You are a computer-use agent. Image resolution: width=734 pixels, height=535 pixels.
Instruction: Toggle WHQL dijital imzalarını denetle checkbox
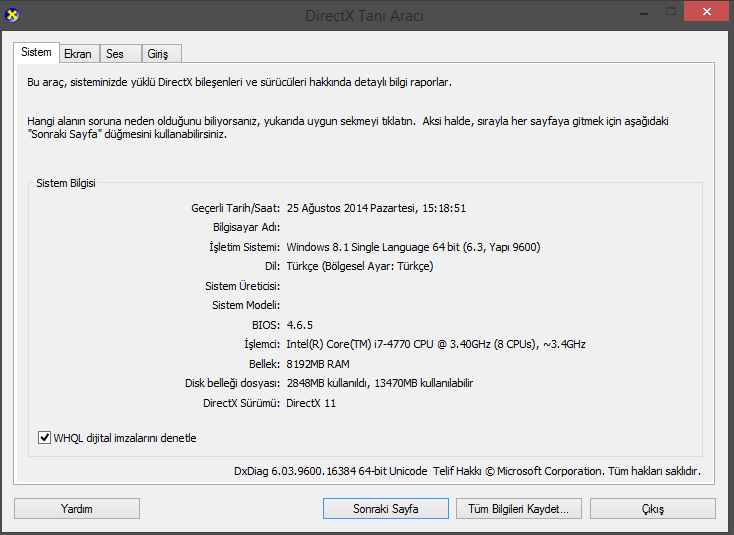(x=44, y=438)
